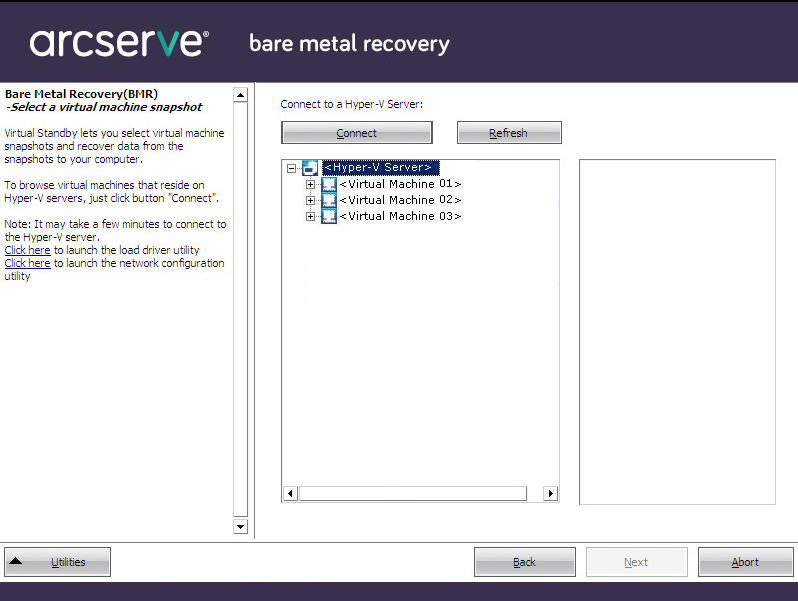
Task: Click the Virtual Machine 01 icon
Action: (329, 184)
